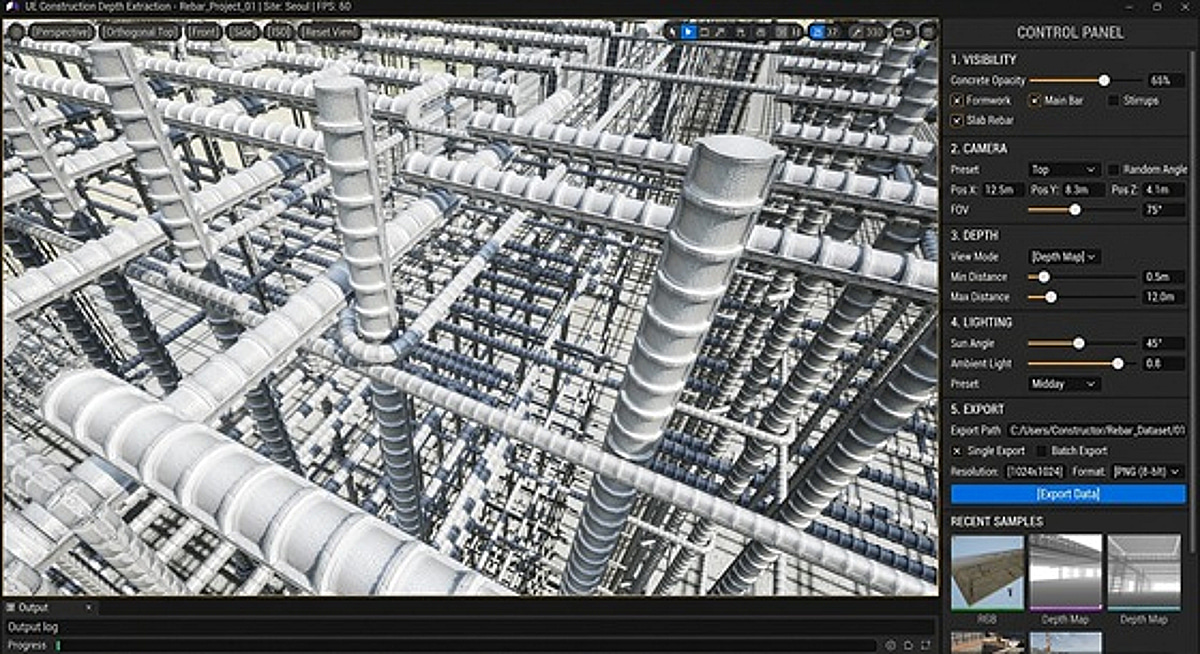1200x654 pixels.
Task: Enable the Stirrups checkbox
Action: pos(1113,100)
